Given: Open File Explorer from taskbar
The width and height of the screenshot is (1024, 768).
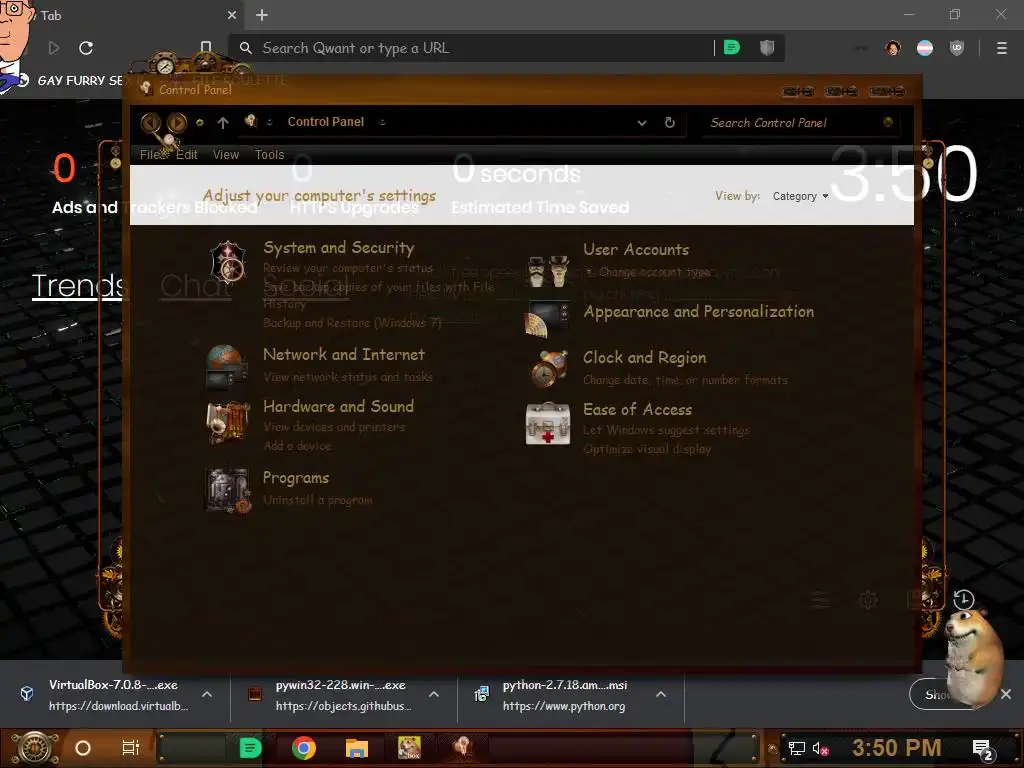Looking at the screenshot, I should [x=357, y=748].
